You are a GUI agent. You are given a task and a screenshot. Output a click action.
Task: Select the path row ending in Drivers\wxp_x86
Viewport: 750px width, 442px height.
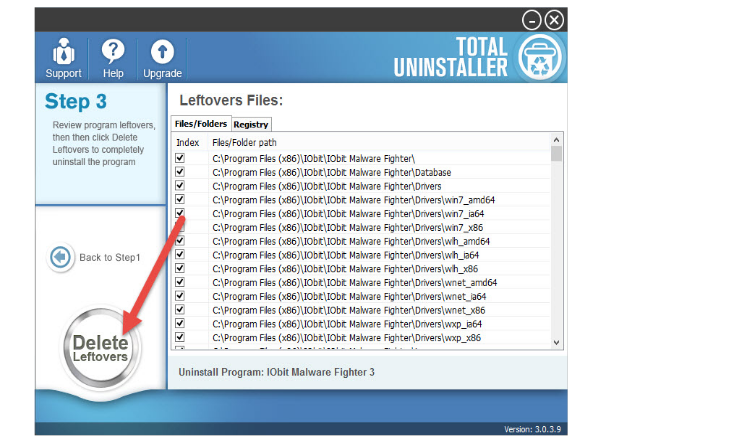(347, 338)
